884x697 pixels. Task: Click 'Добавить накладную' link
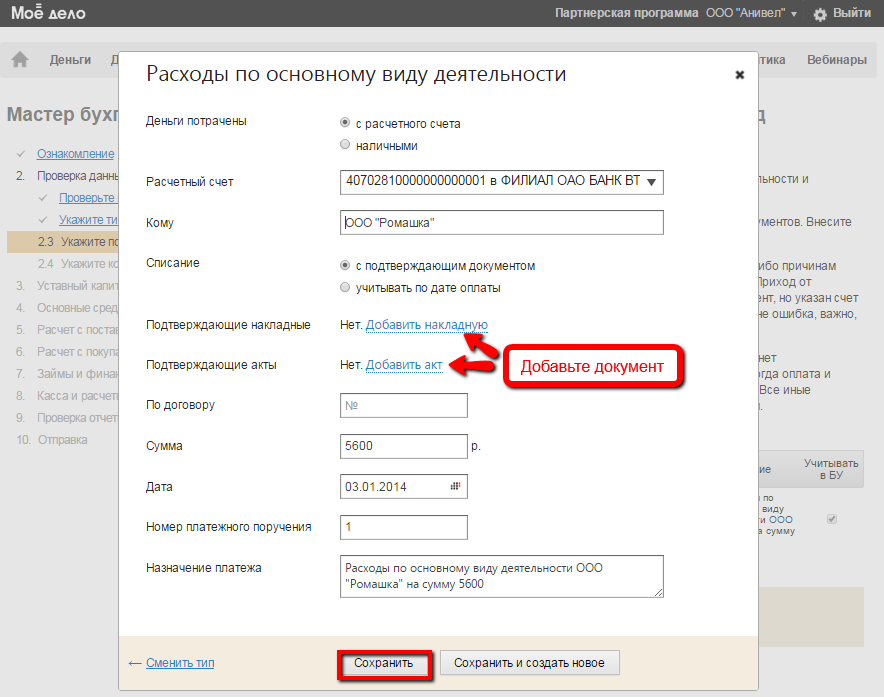(x=427, y=325)
